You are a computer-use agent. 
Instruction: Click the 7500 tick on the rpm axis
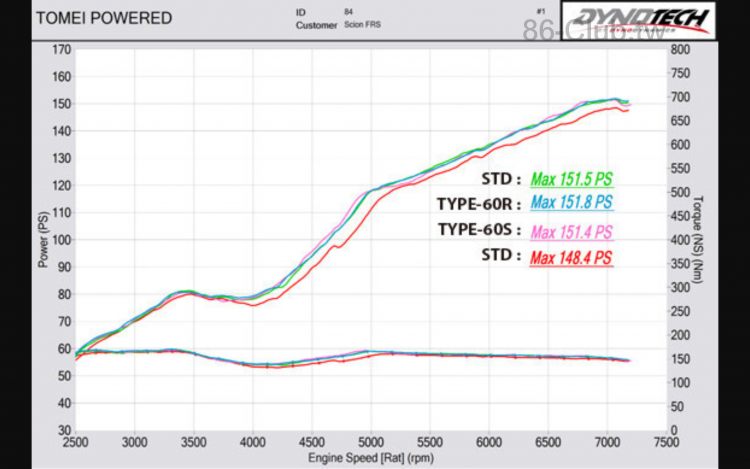[666, 442]
